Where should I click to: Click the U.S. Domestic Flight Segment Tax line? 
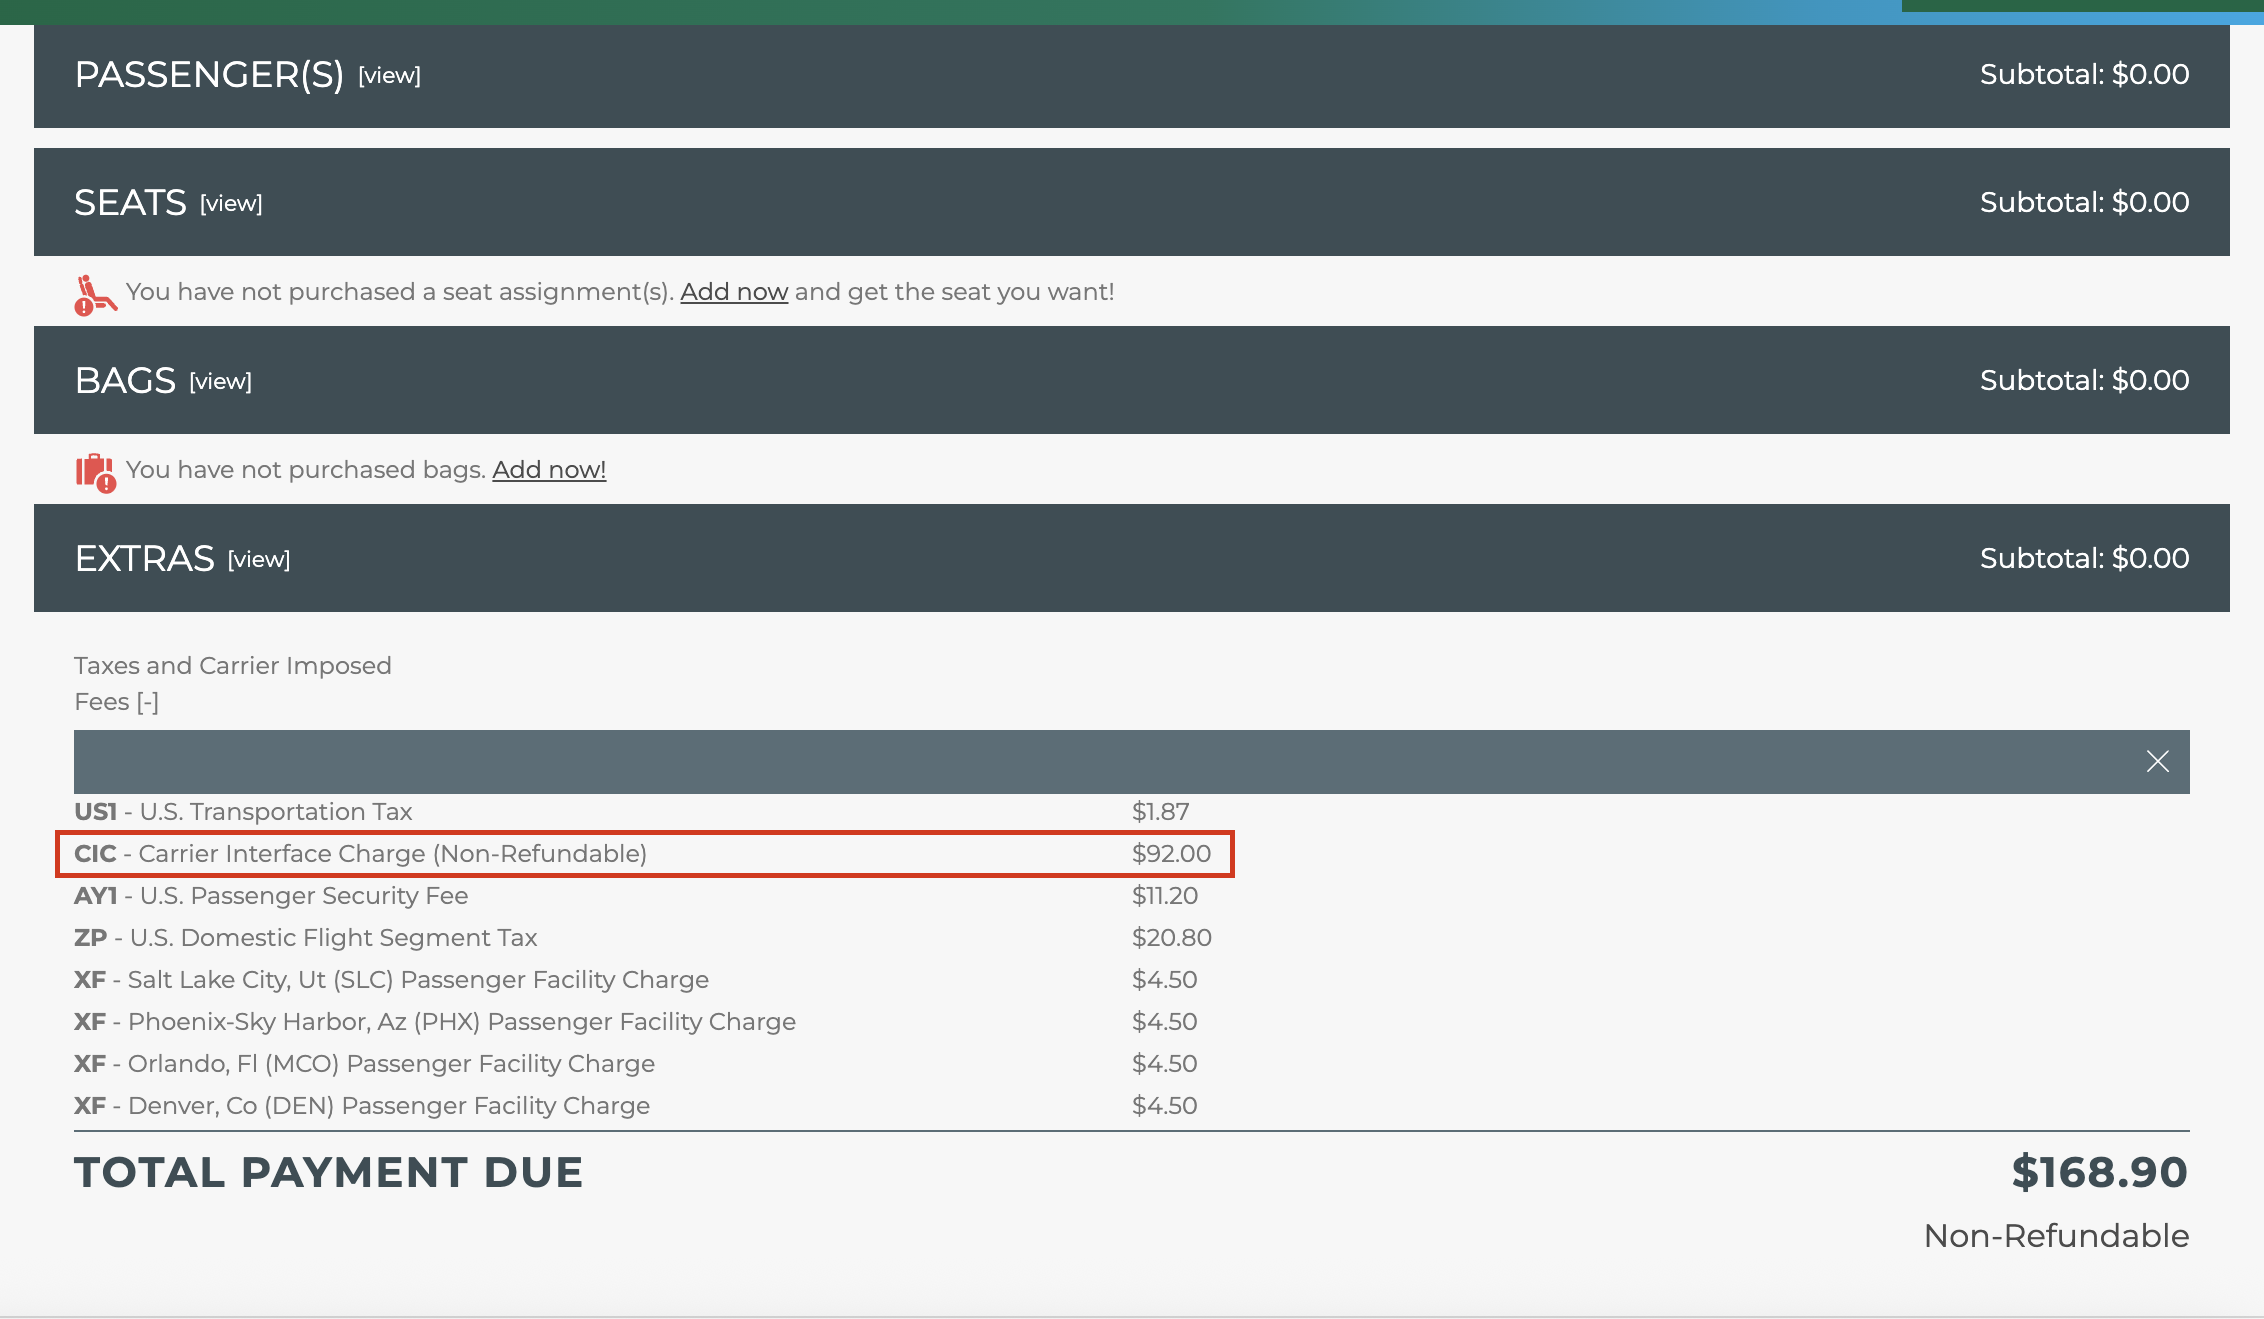point(305,938)
